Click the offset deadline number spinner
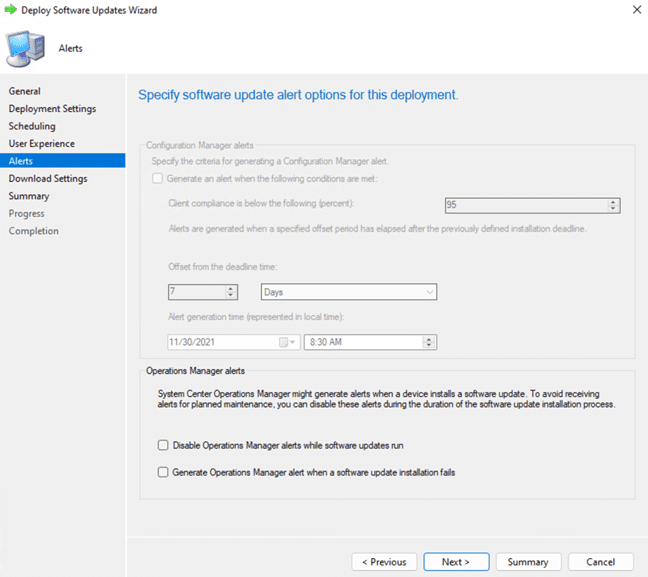Viewport: 648px width, 577px height. pyautogui.click(x=231, y=292)
